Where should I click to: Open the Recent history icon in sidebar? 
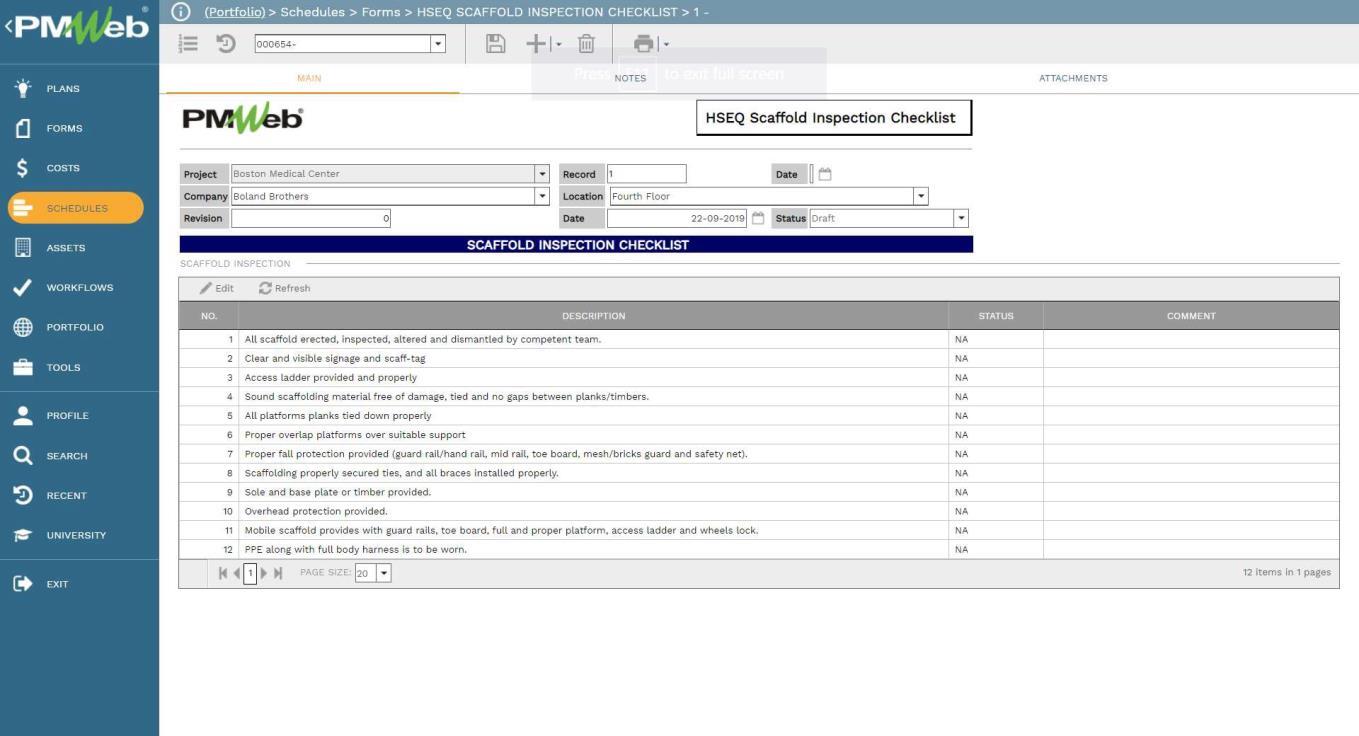pos(23,495)
